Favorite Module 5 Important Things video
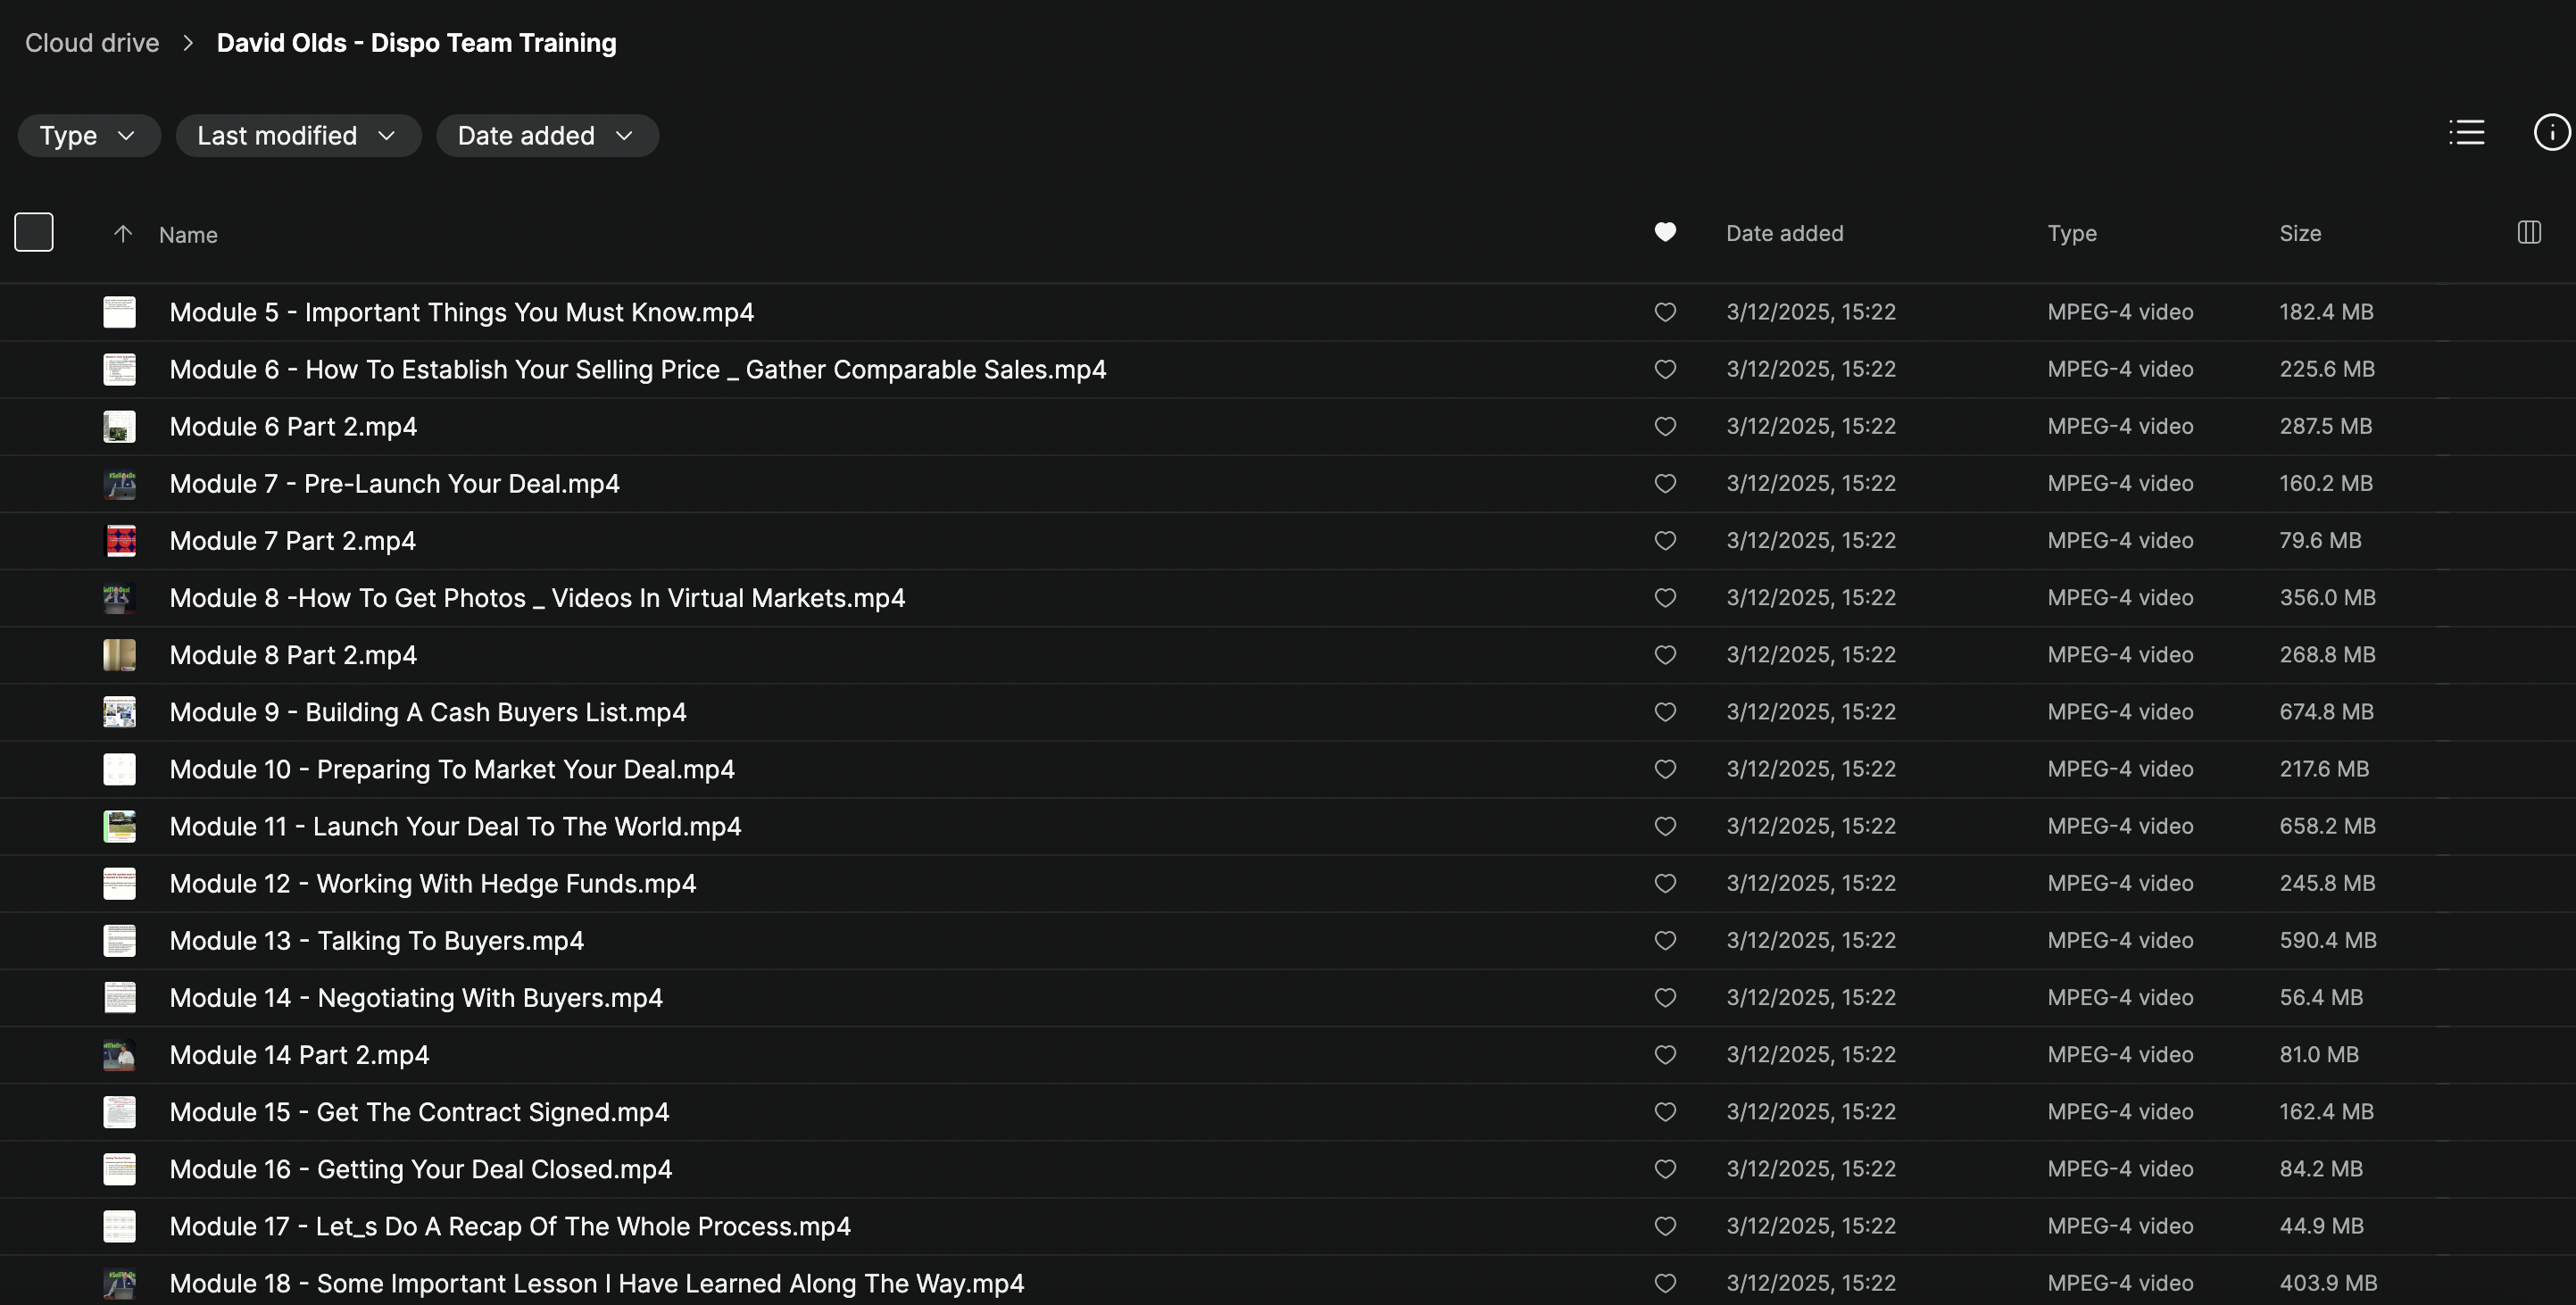 click(x=1664, y=312)
